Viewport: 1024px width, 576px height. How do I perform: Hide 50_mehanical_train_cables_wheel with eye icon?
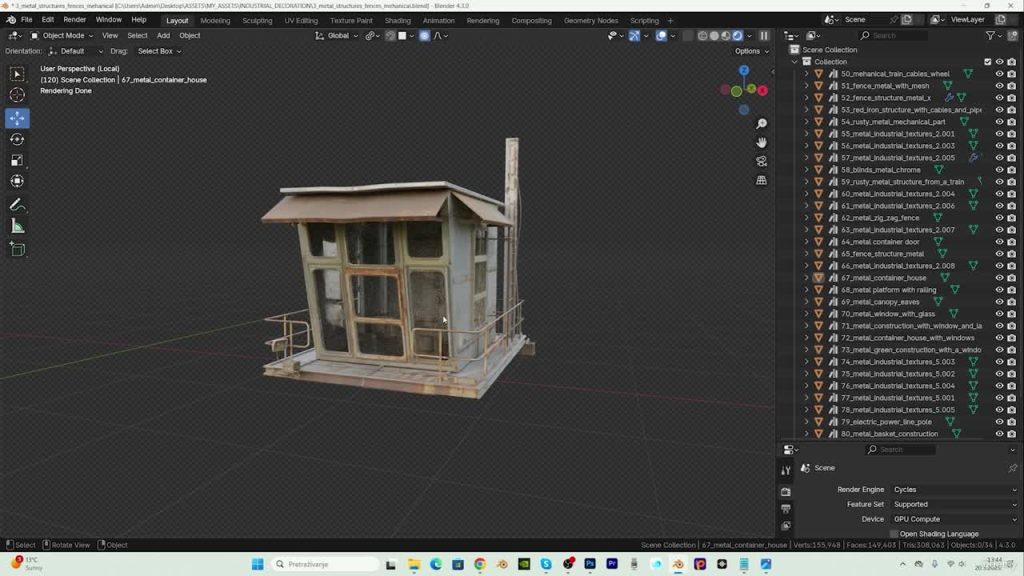pos(999,74)
